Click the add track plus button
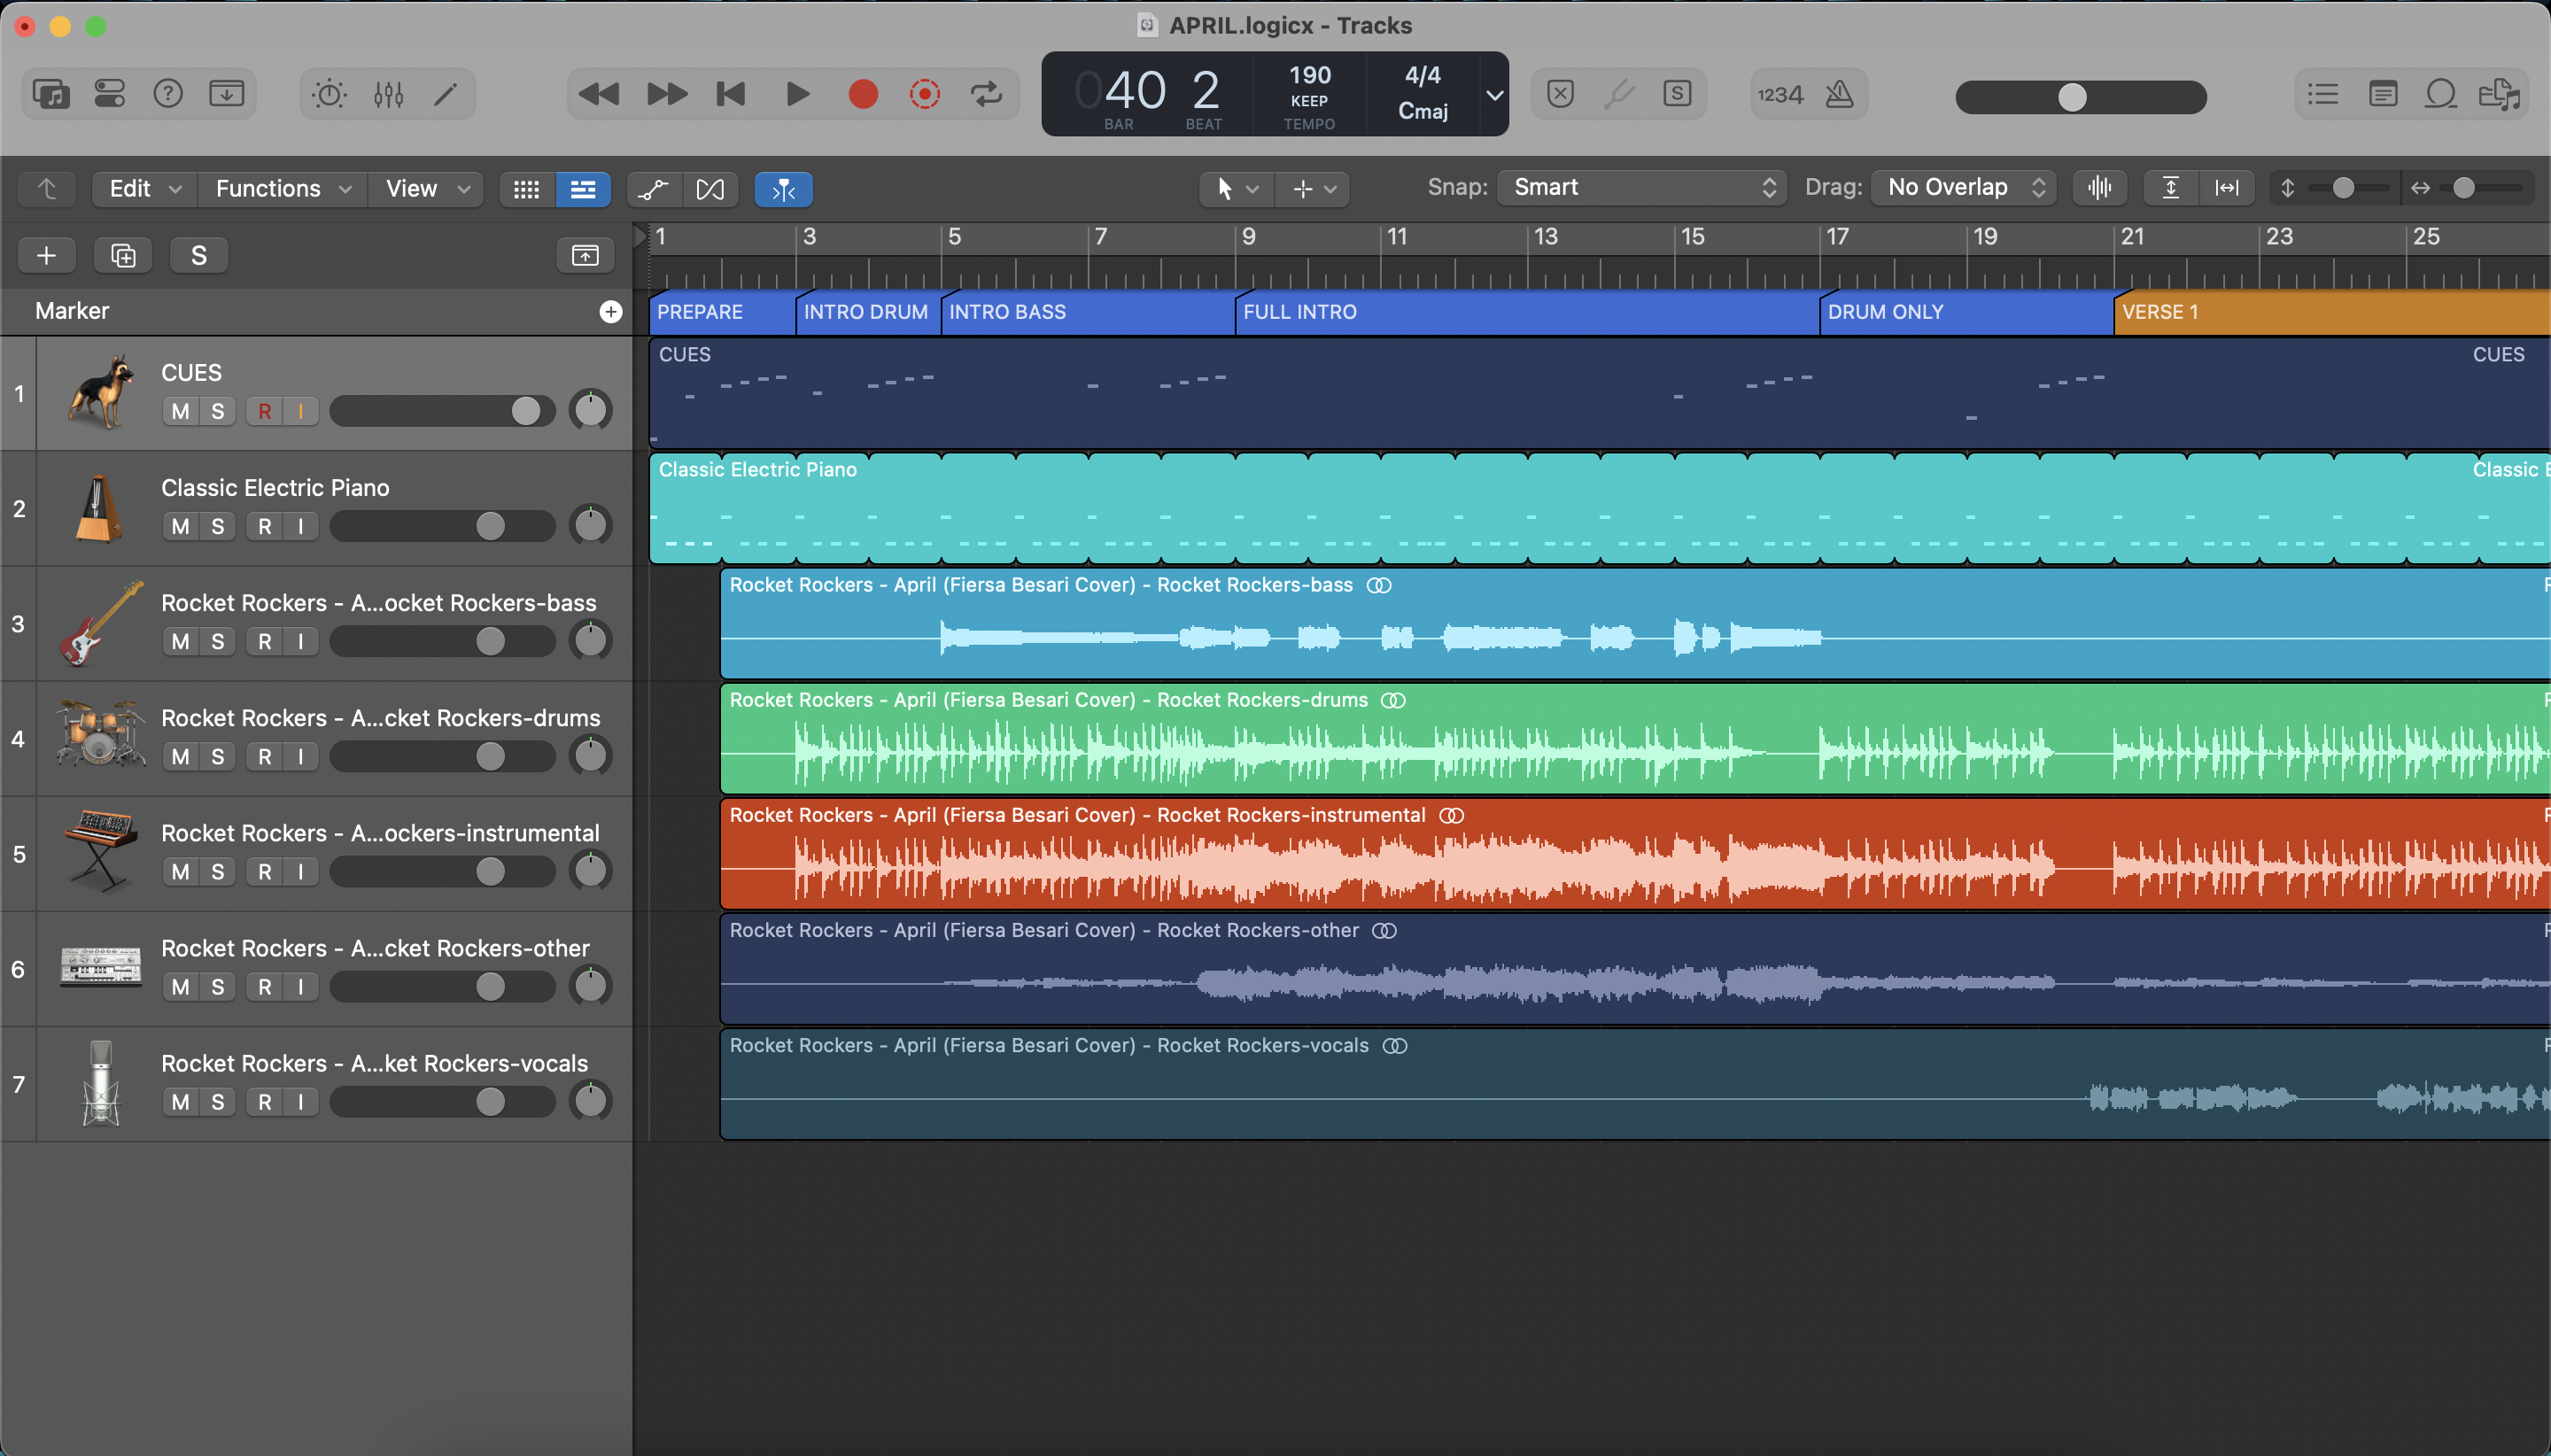Image resolution: width=2551 pixels, height=1456 pixels. 46,256
